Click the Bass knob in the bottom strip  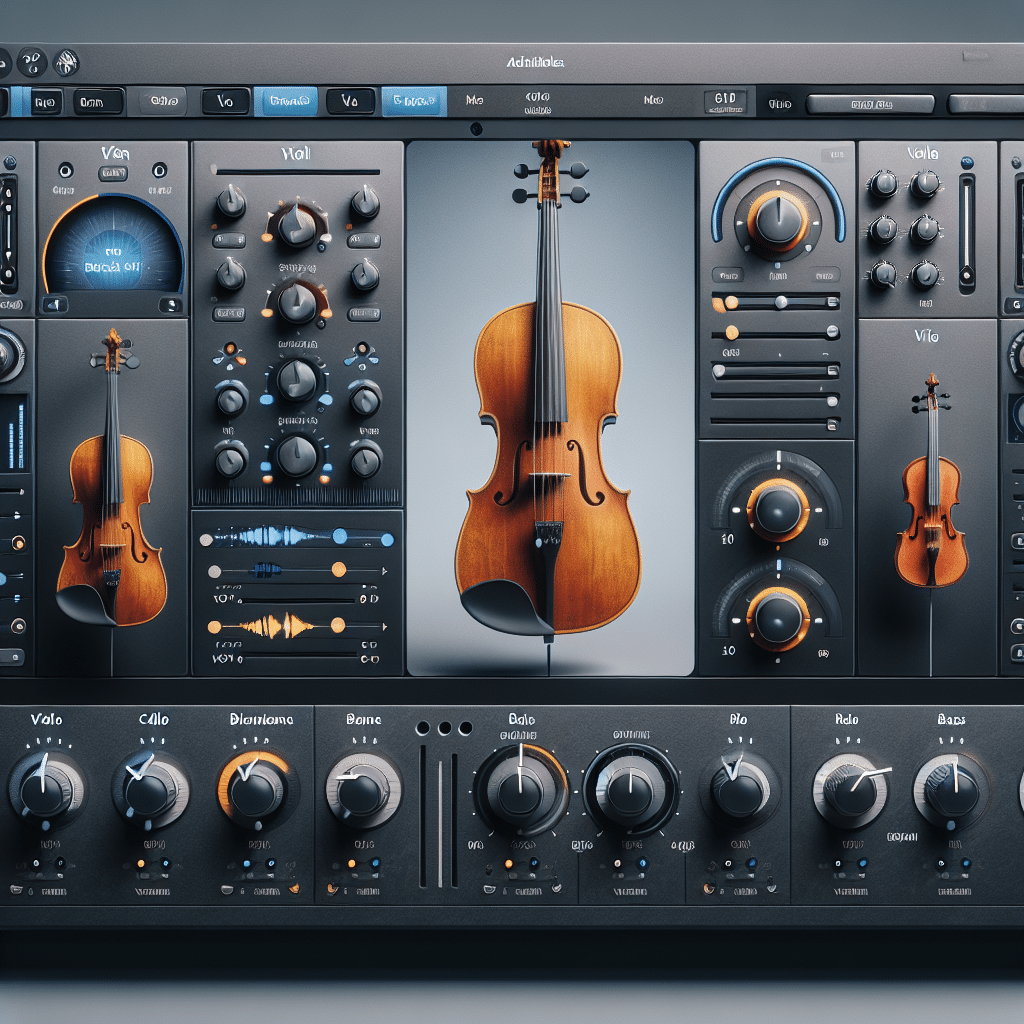tap(952, 792)
